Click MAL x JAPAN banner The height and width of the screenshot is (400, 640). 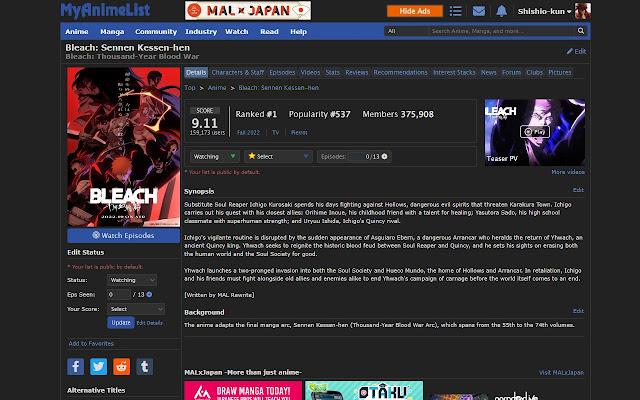point(248,11)
